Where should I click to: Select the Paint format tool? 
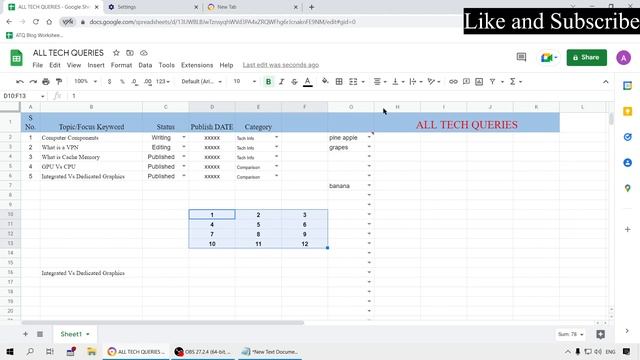click(x=59, y=82)
